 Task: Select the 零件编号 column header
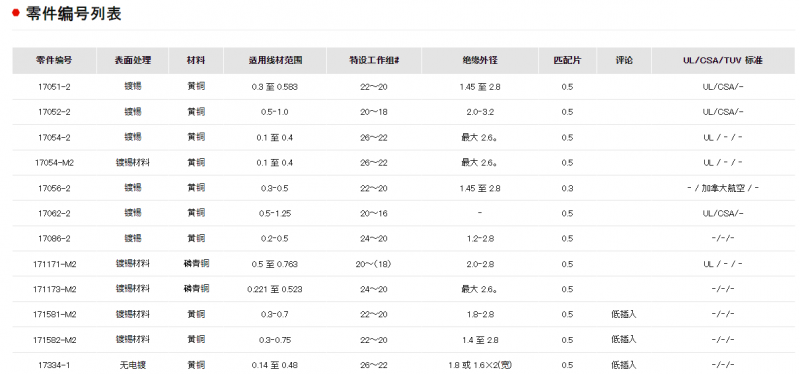(x=54, y=60)
